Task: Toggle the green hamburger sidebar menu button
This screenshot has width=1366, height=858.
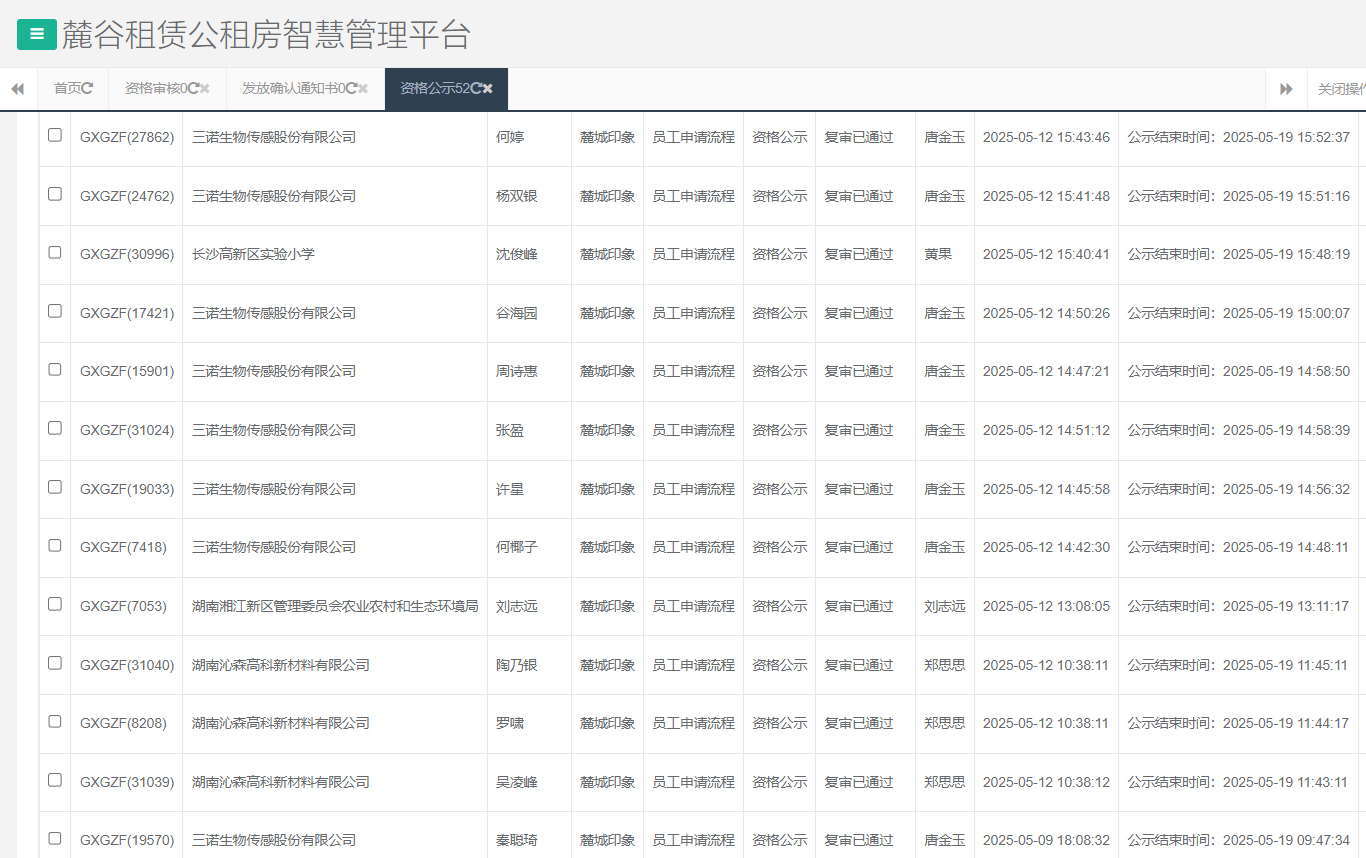Action: 37,34
